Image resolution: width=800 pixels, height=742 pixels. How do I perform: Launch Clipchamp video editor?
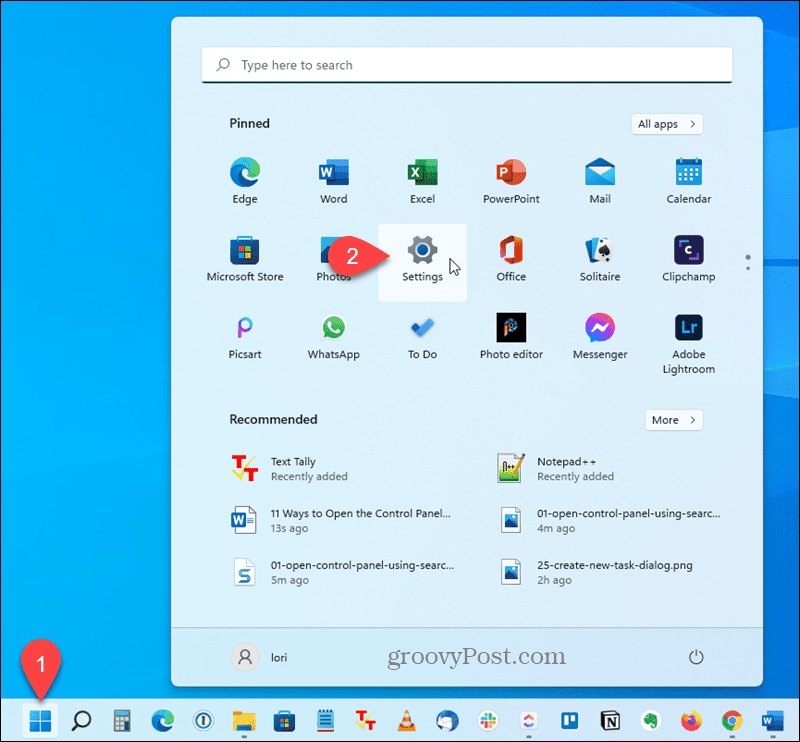(689, 259)
